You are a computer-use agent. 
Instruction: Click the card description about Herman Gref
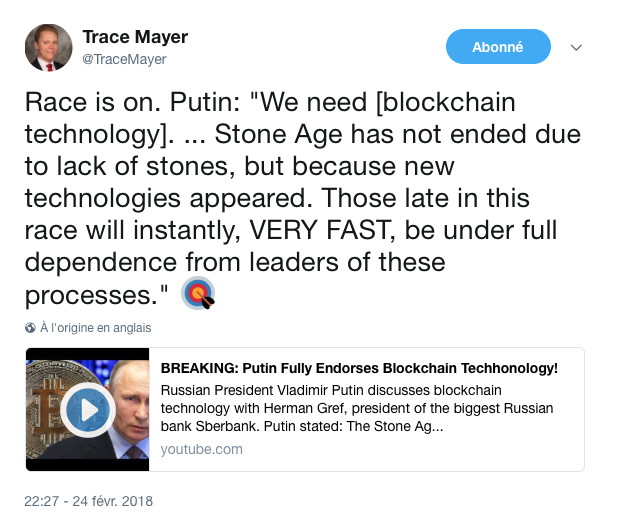pyautogui.click(x=357, y=408)
